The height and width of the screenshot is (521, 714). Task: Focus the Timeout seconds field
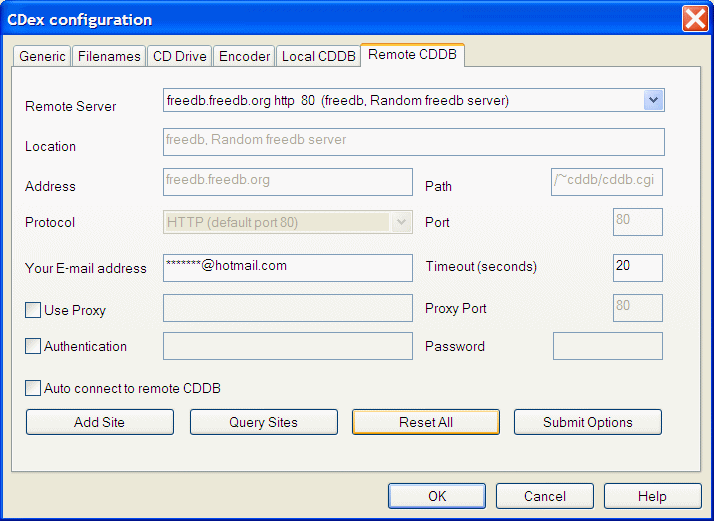tap(637, 267)
